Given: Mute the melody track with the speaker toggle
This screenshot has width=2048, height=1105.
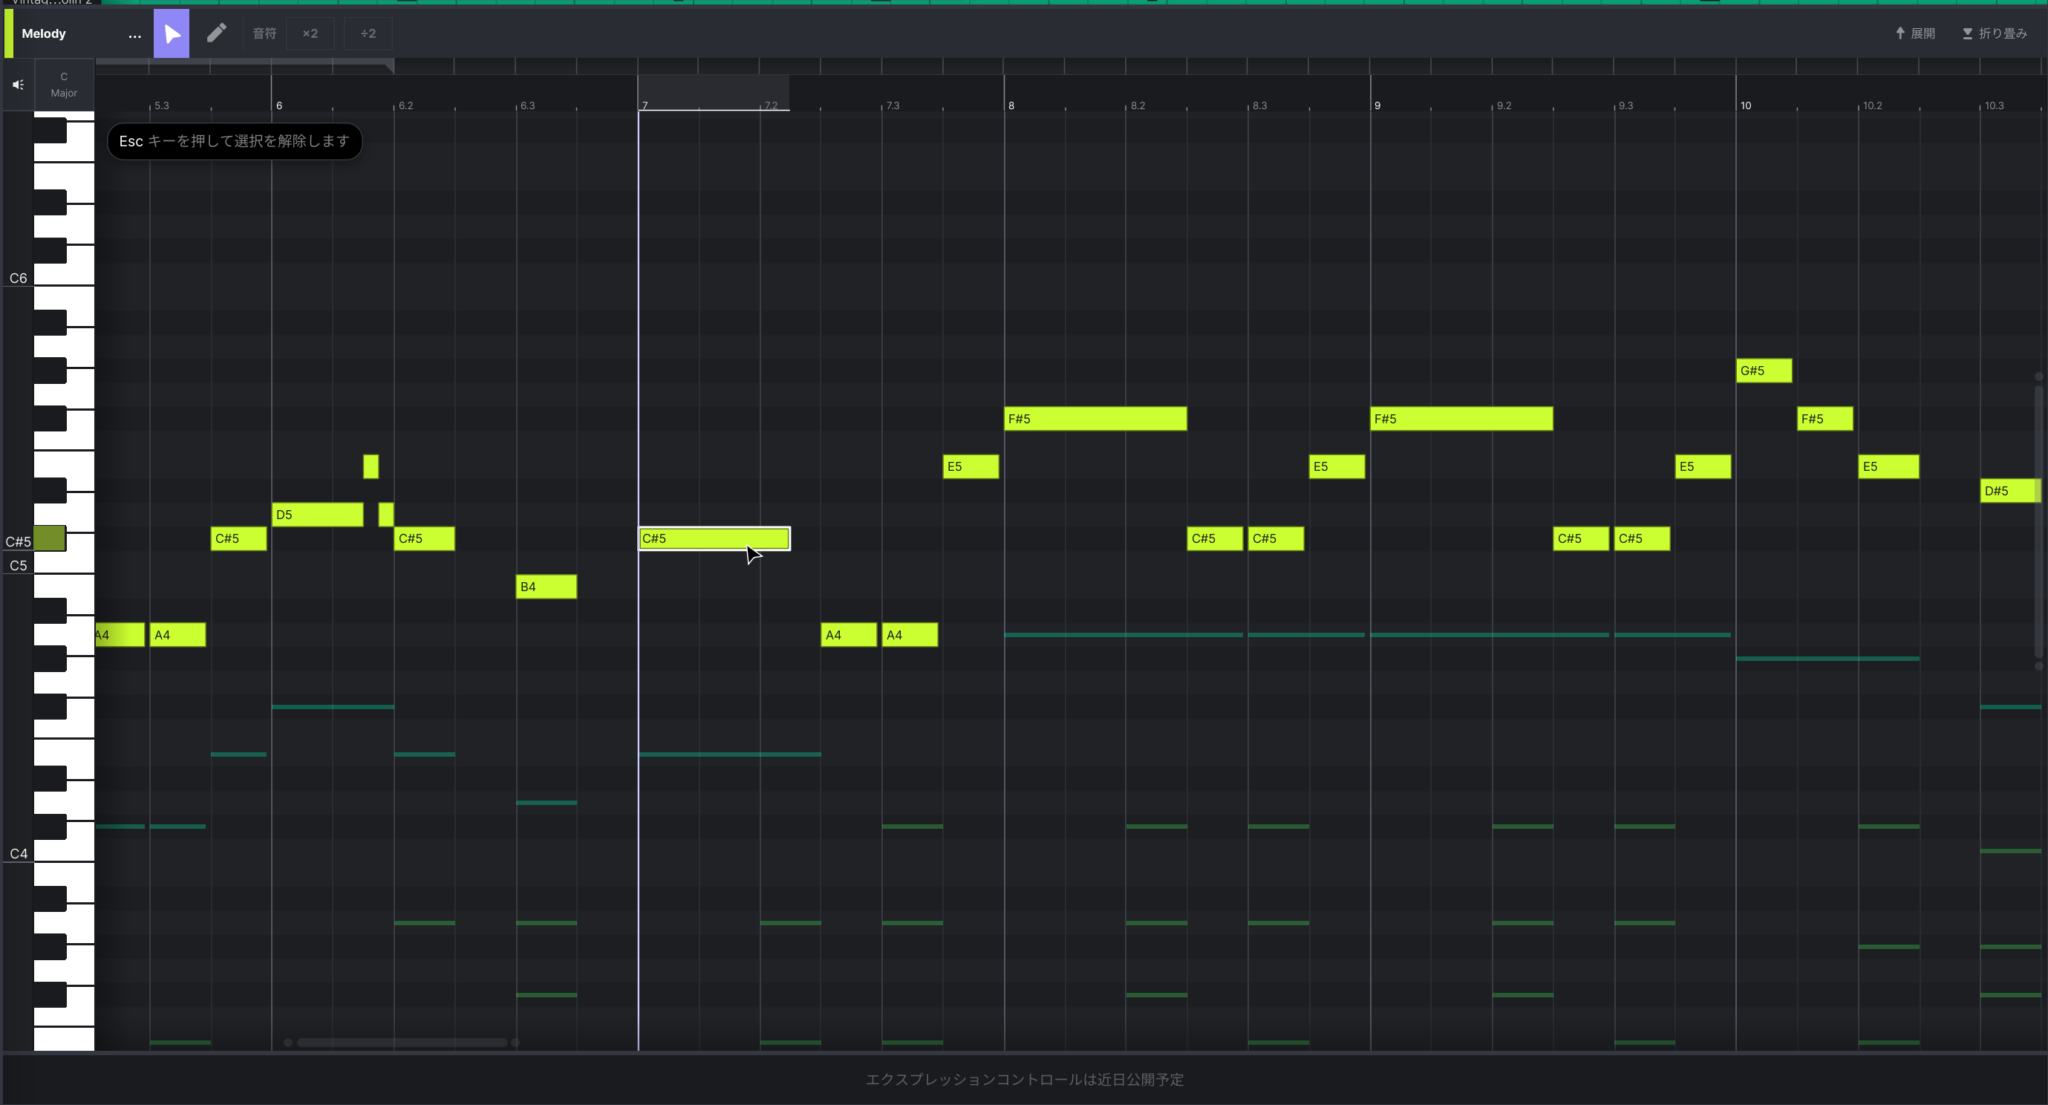Looking at the screenshot, I should [16, 84].
